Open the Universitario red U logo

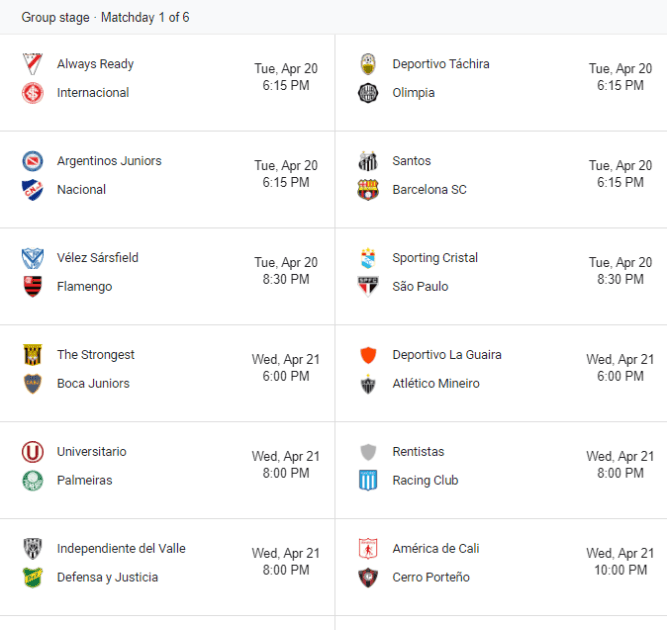pos(33,452)
